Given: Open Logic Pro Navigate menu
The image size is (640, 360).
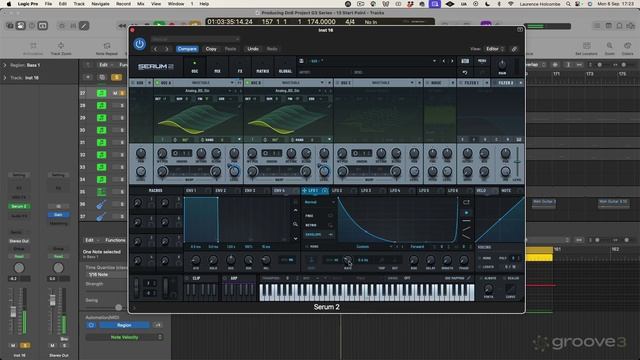Looking at the screenshot, I should (100, 4).
